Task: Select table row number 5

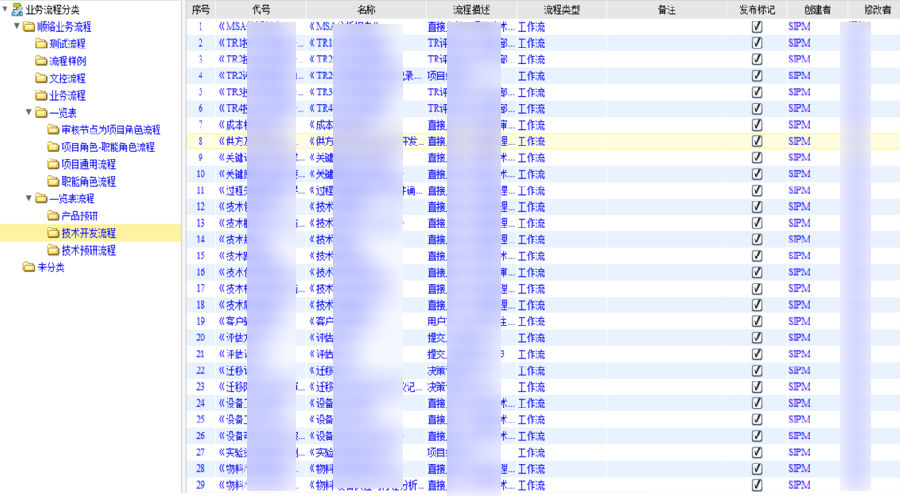Action: pos(200,92)
